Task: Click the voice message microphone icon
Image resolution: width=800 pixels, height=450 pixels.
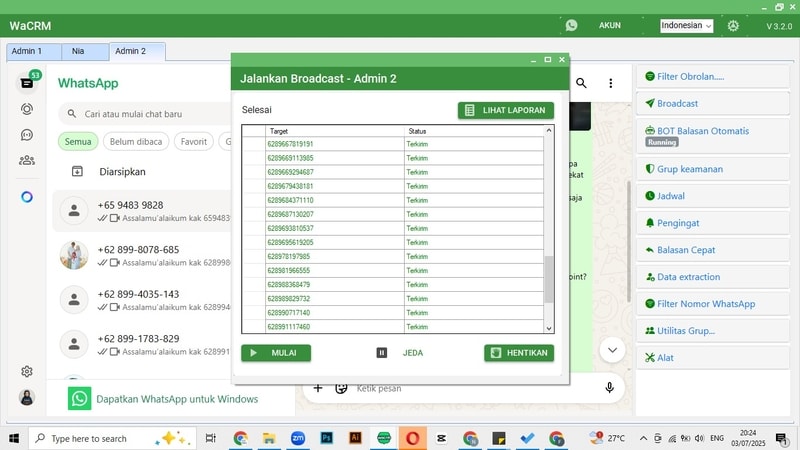Action: (x=609, y=388)
